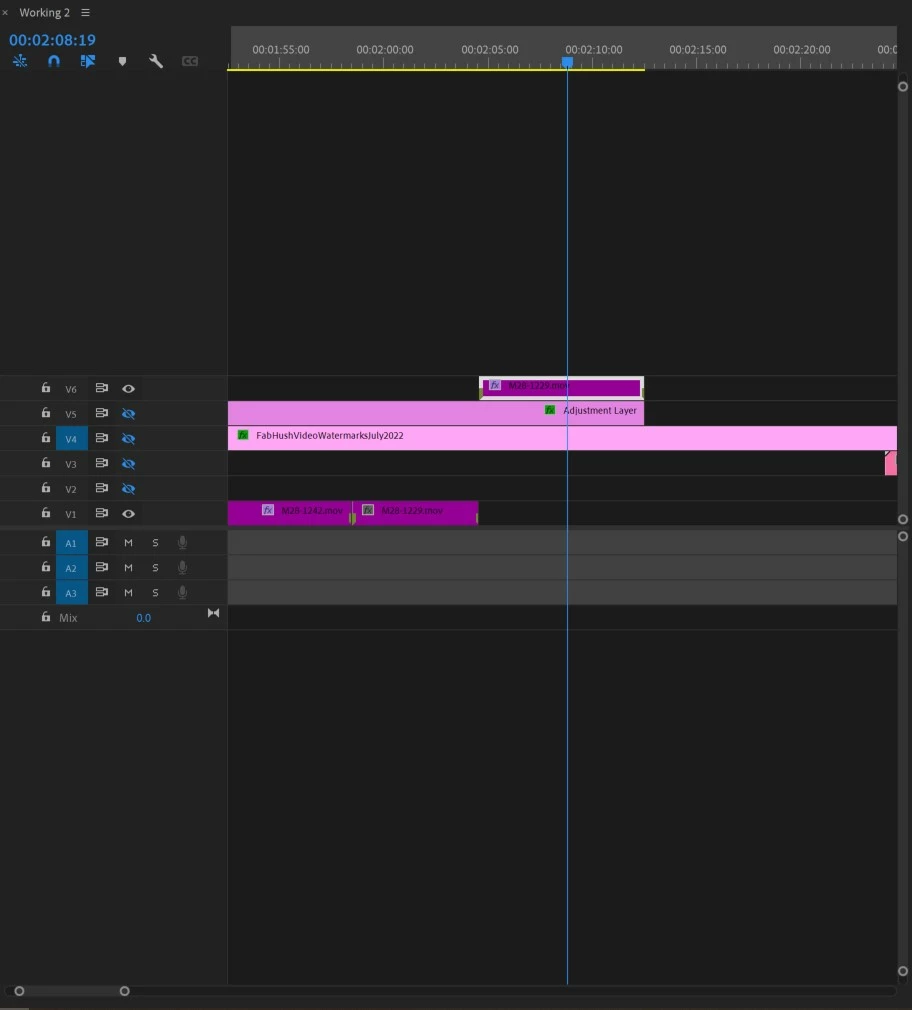This screenshot has height=1010, width=912.
Task: Select the FabHushVideoWatermarksJuly2022 clip
Action: (x=562, y=438)
